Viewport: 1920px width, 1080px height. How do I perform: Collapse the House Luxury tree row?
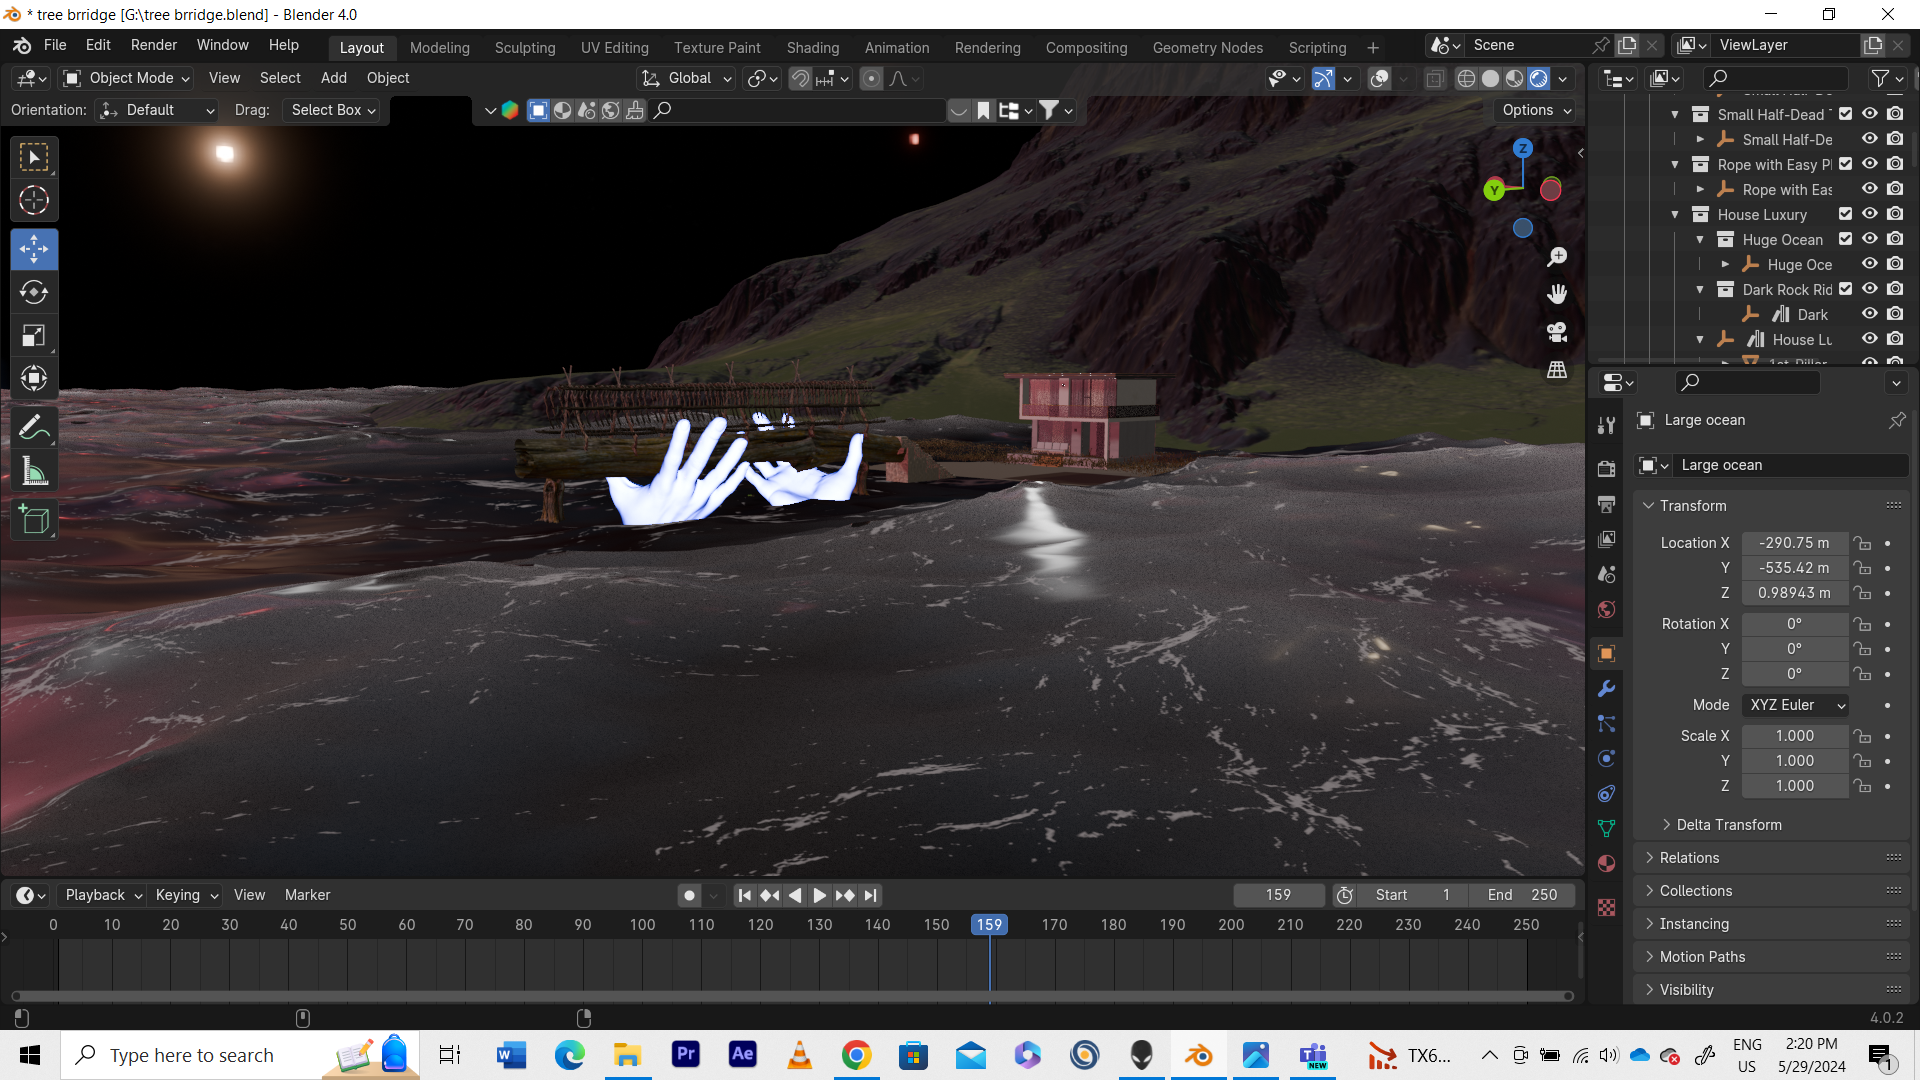click(x=1675, y=214)
